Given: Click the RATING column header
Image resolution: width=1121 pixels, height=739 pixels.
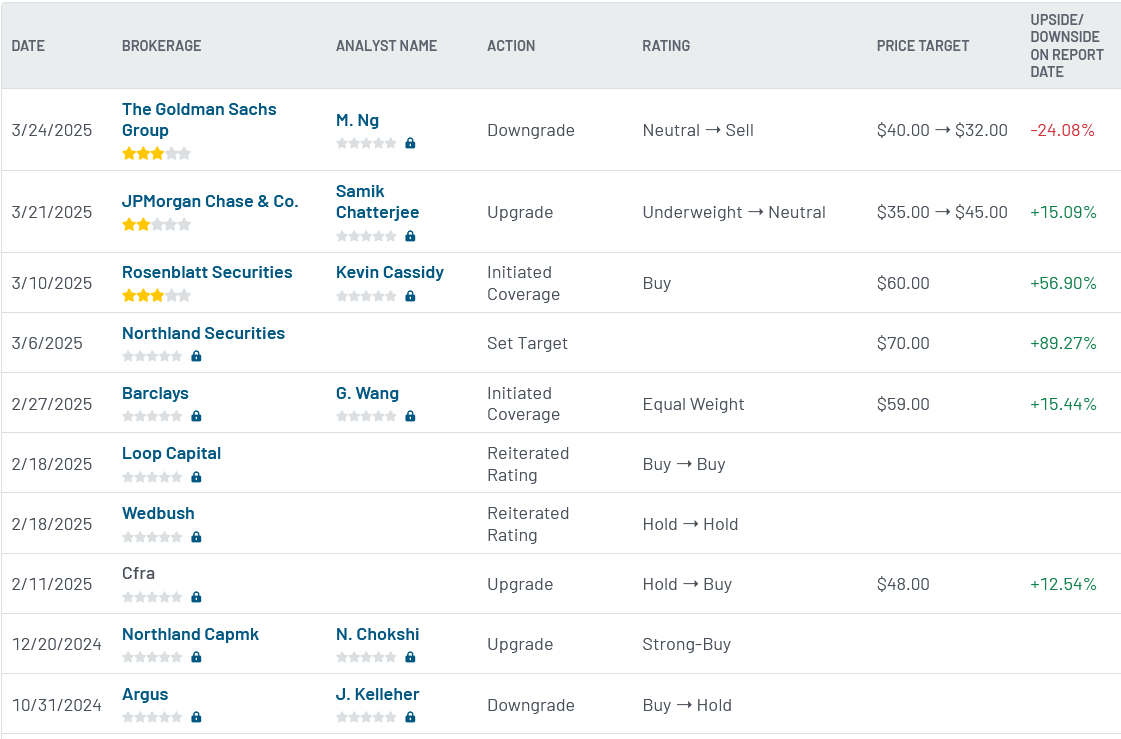Looking at the screenshot, I should coord(666,46).
